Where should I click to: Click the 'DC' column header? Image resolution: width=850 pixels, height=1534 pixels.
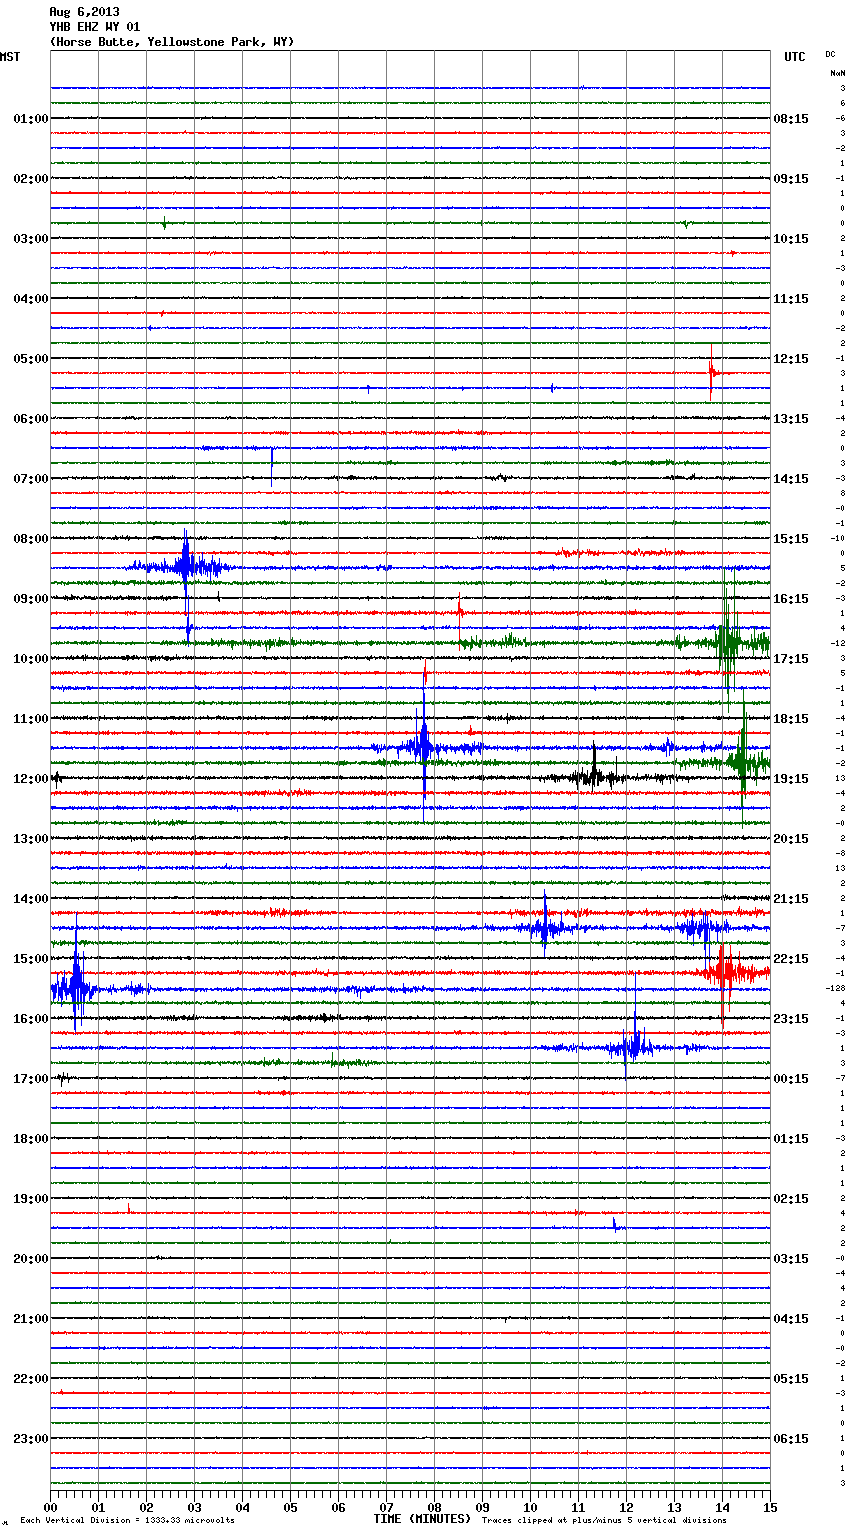coord(830,54)
